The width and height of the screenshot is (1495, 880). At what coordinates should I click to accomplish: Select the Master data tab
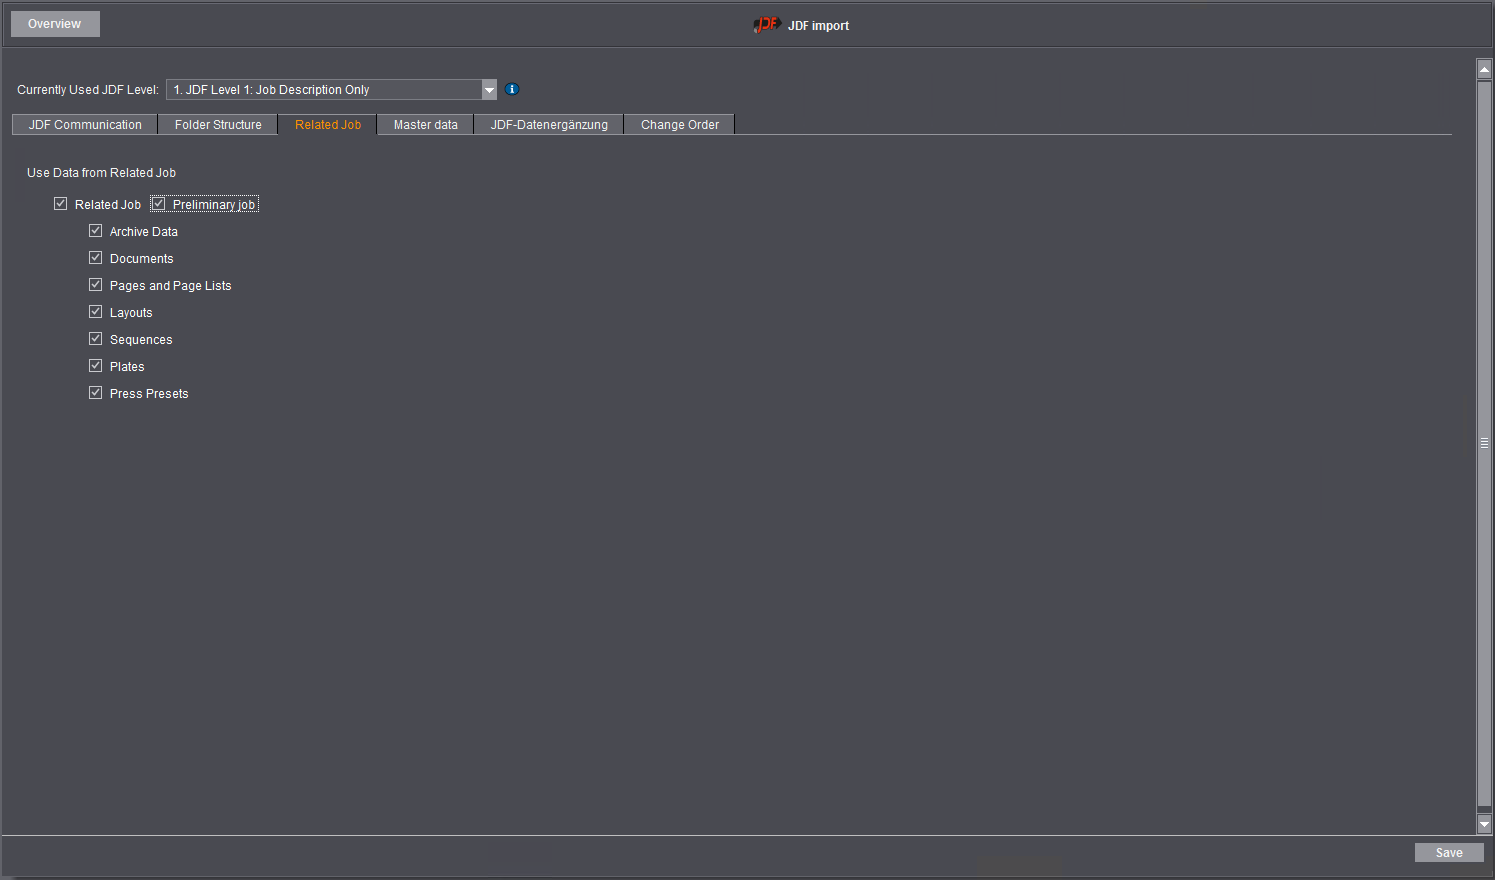[424, 124]
